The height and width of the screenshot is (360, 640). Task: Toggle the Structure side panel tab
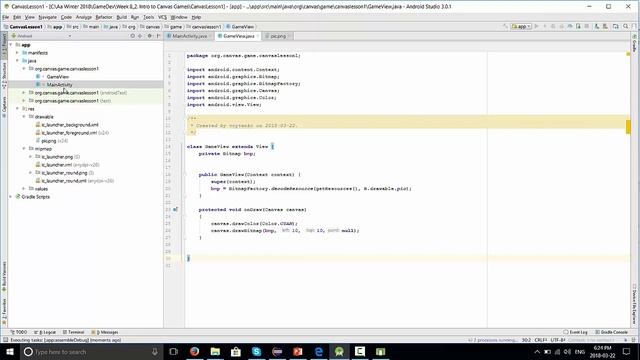[4, 76]
